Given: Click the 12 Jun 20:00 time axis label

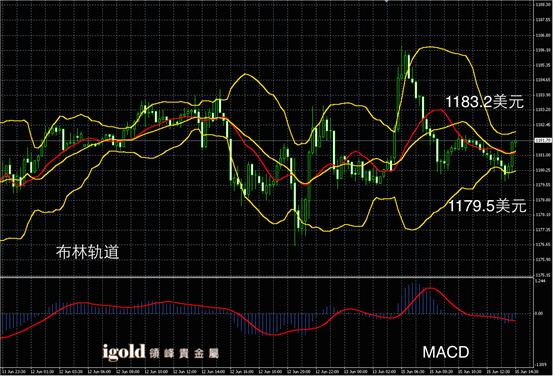Looking at the screenshot, I should pos(299,371).
